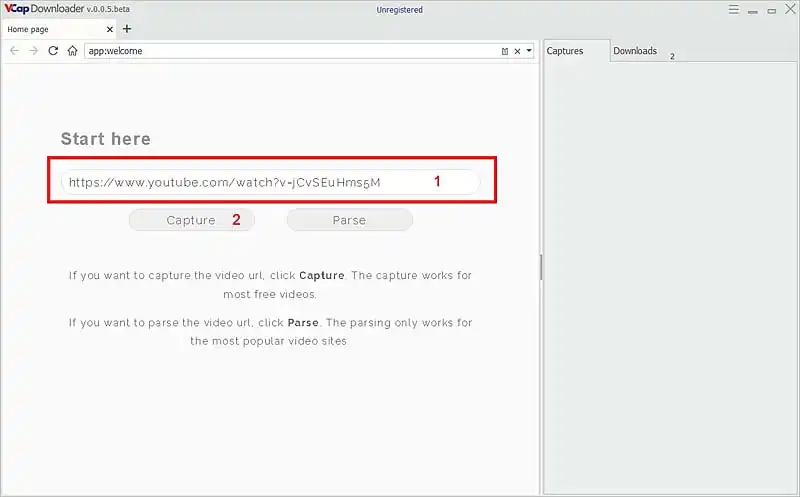The image size is (800, 497).
Task: Close the VCap Downloader window
Action: (x=790, y=9)
